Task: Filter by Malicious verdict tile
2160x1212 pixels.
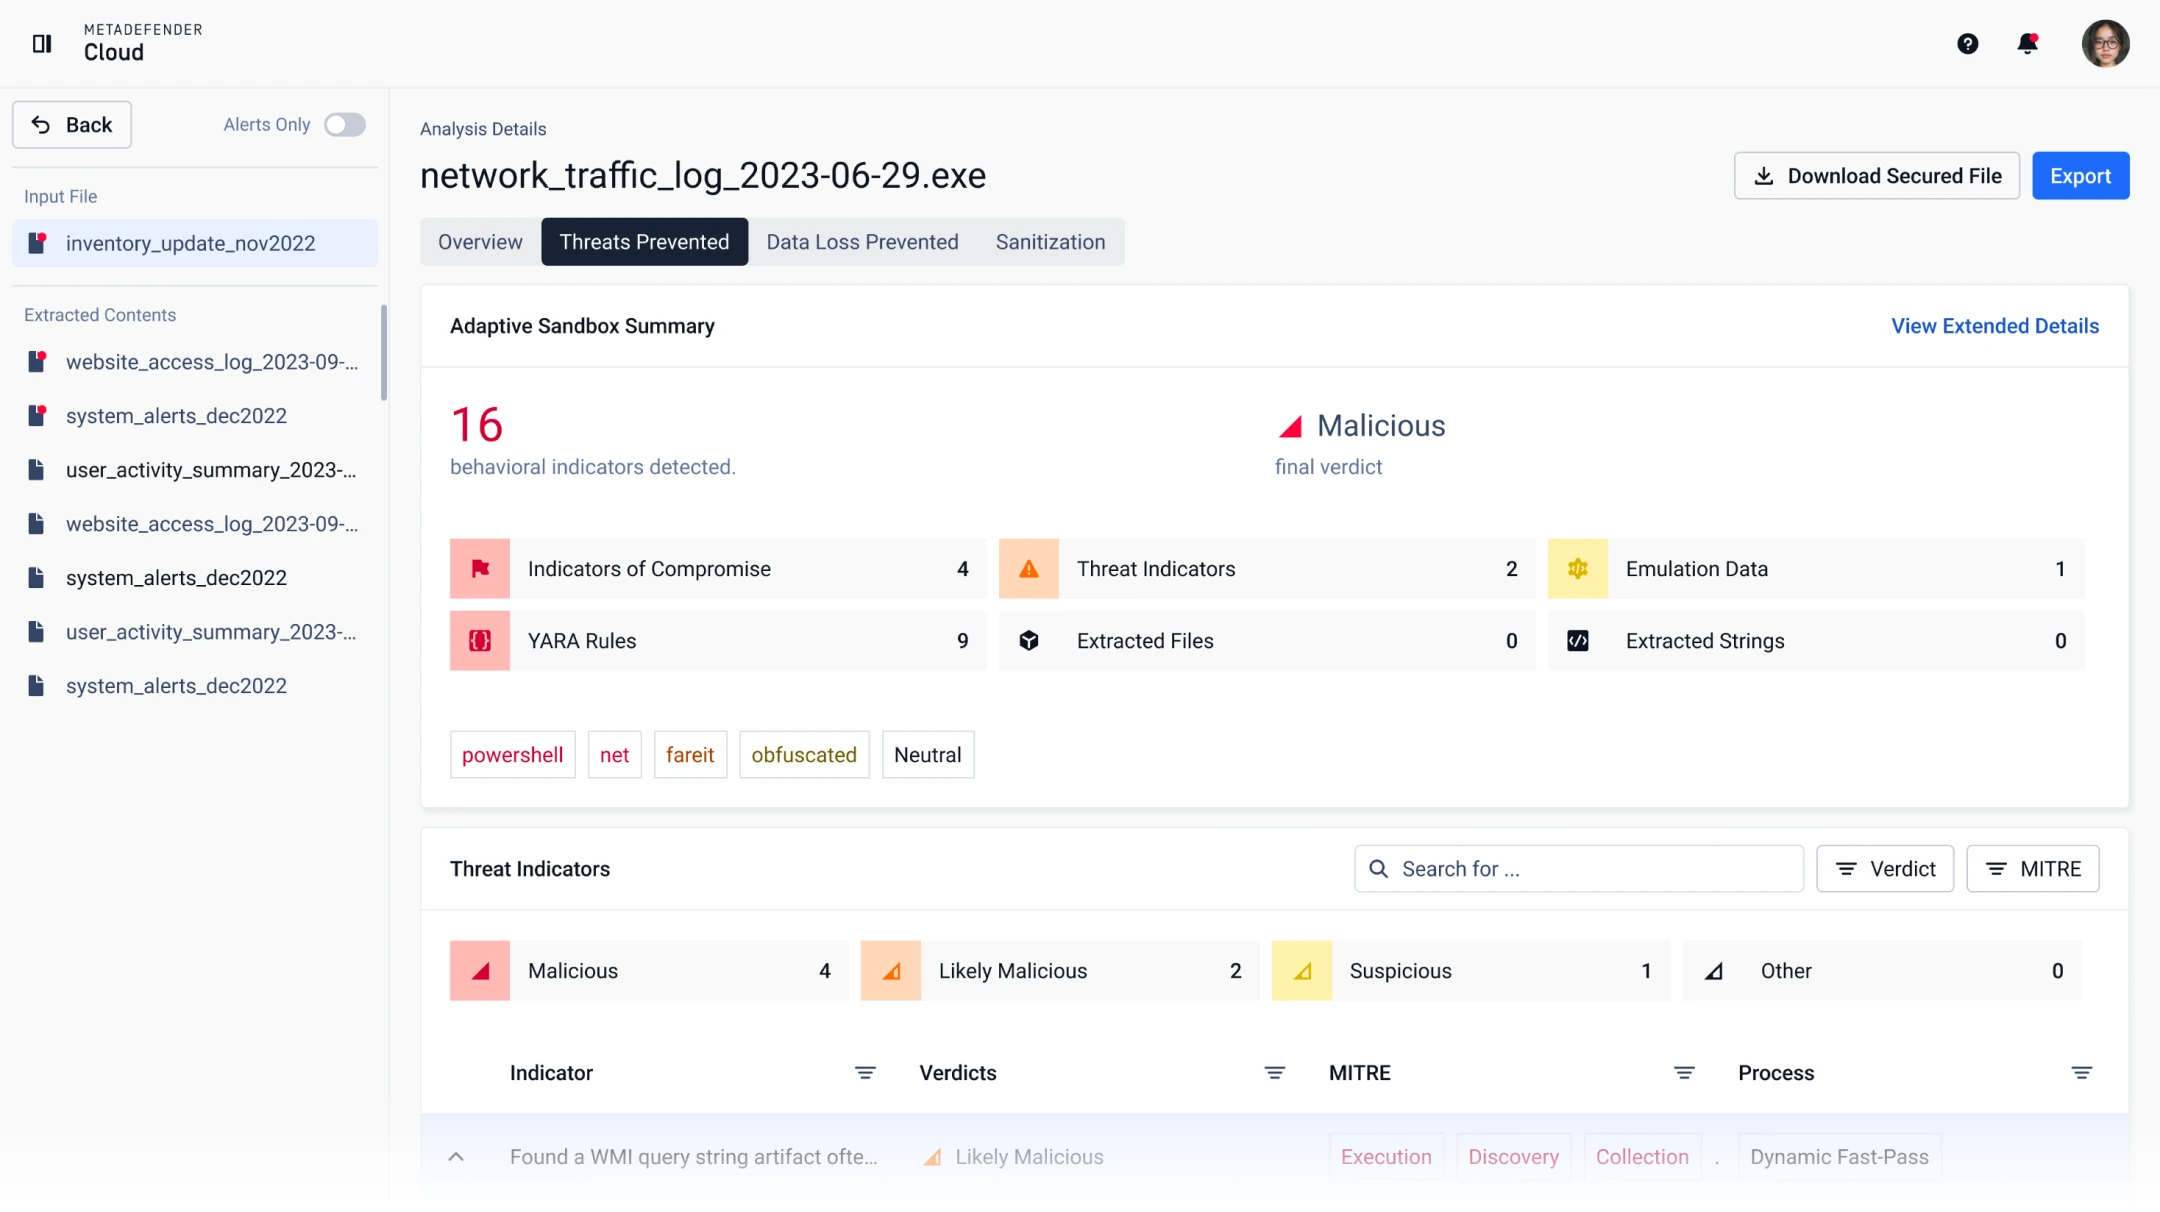Action: 649,971
